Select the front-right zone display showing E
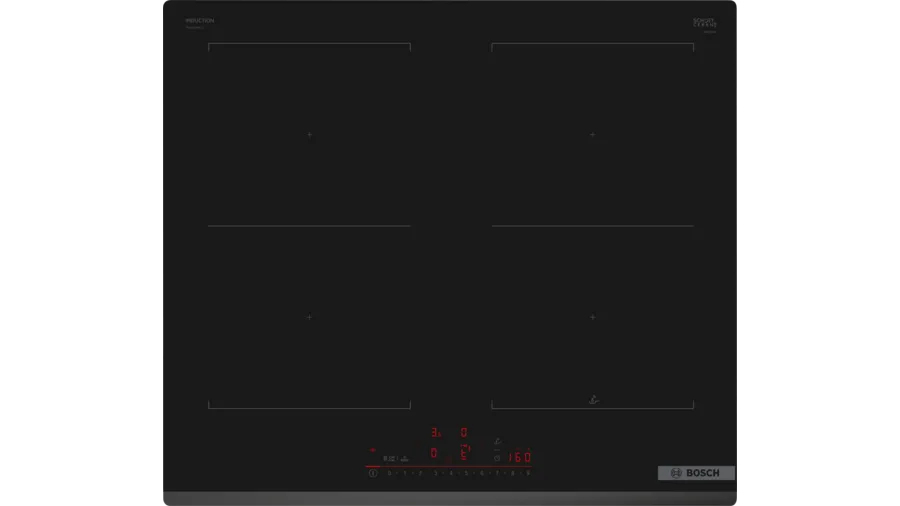Image resolution: width=900 pixels, height=506 pixels. 464,453
